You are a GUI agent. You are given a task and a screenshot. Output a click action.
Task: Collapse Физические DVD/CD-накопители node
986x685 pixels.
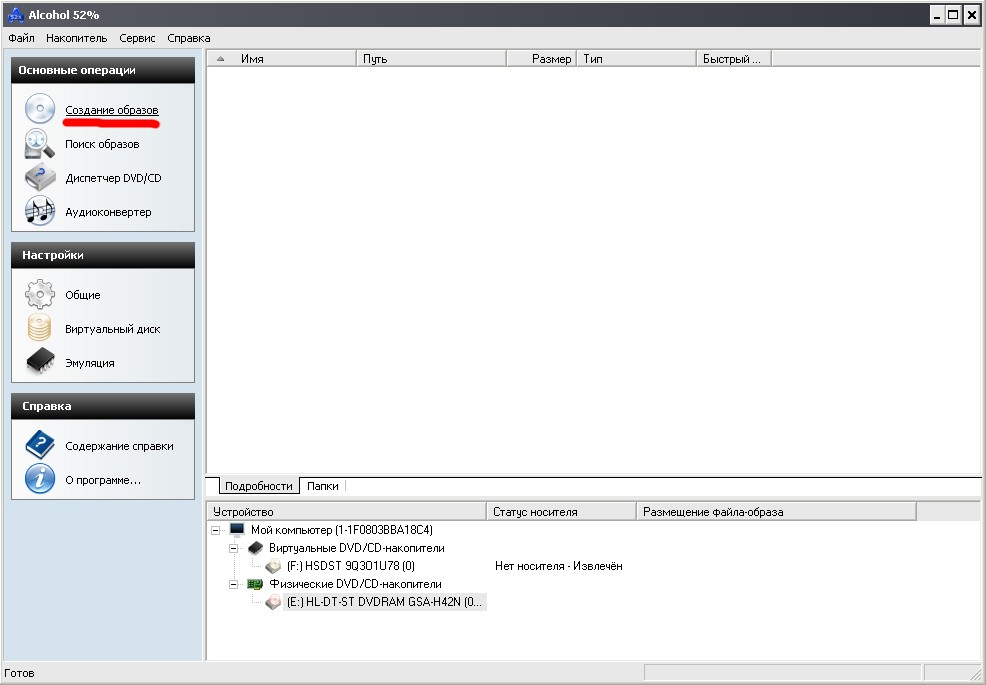[x=233, y=584]
